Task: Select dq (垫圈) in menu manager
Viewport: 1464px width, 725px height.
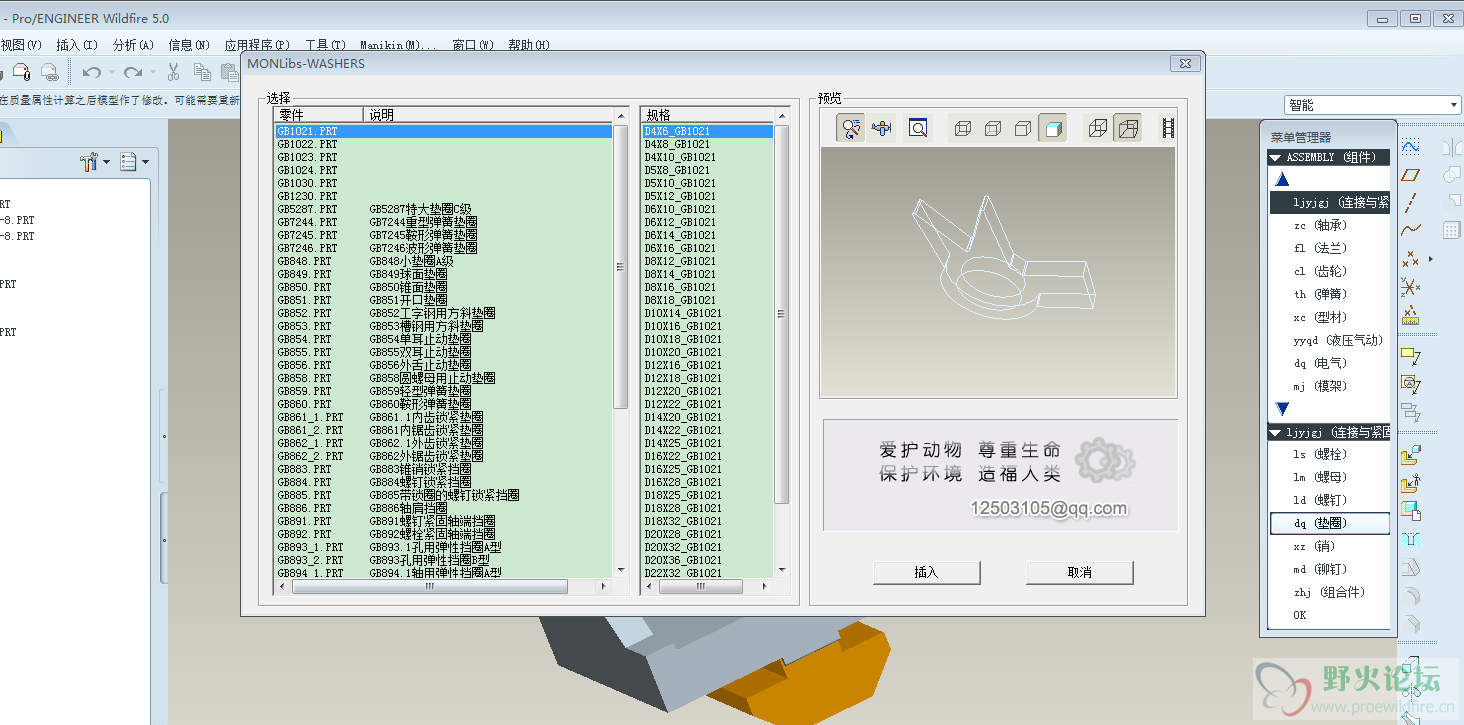Action: (1330, 523)
